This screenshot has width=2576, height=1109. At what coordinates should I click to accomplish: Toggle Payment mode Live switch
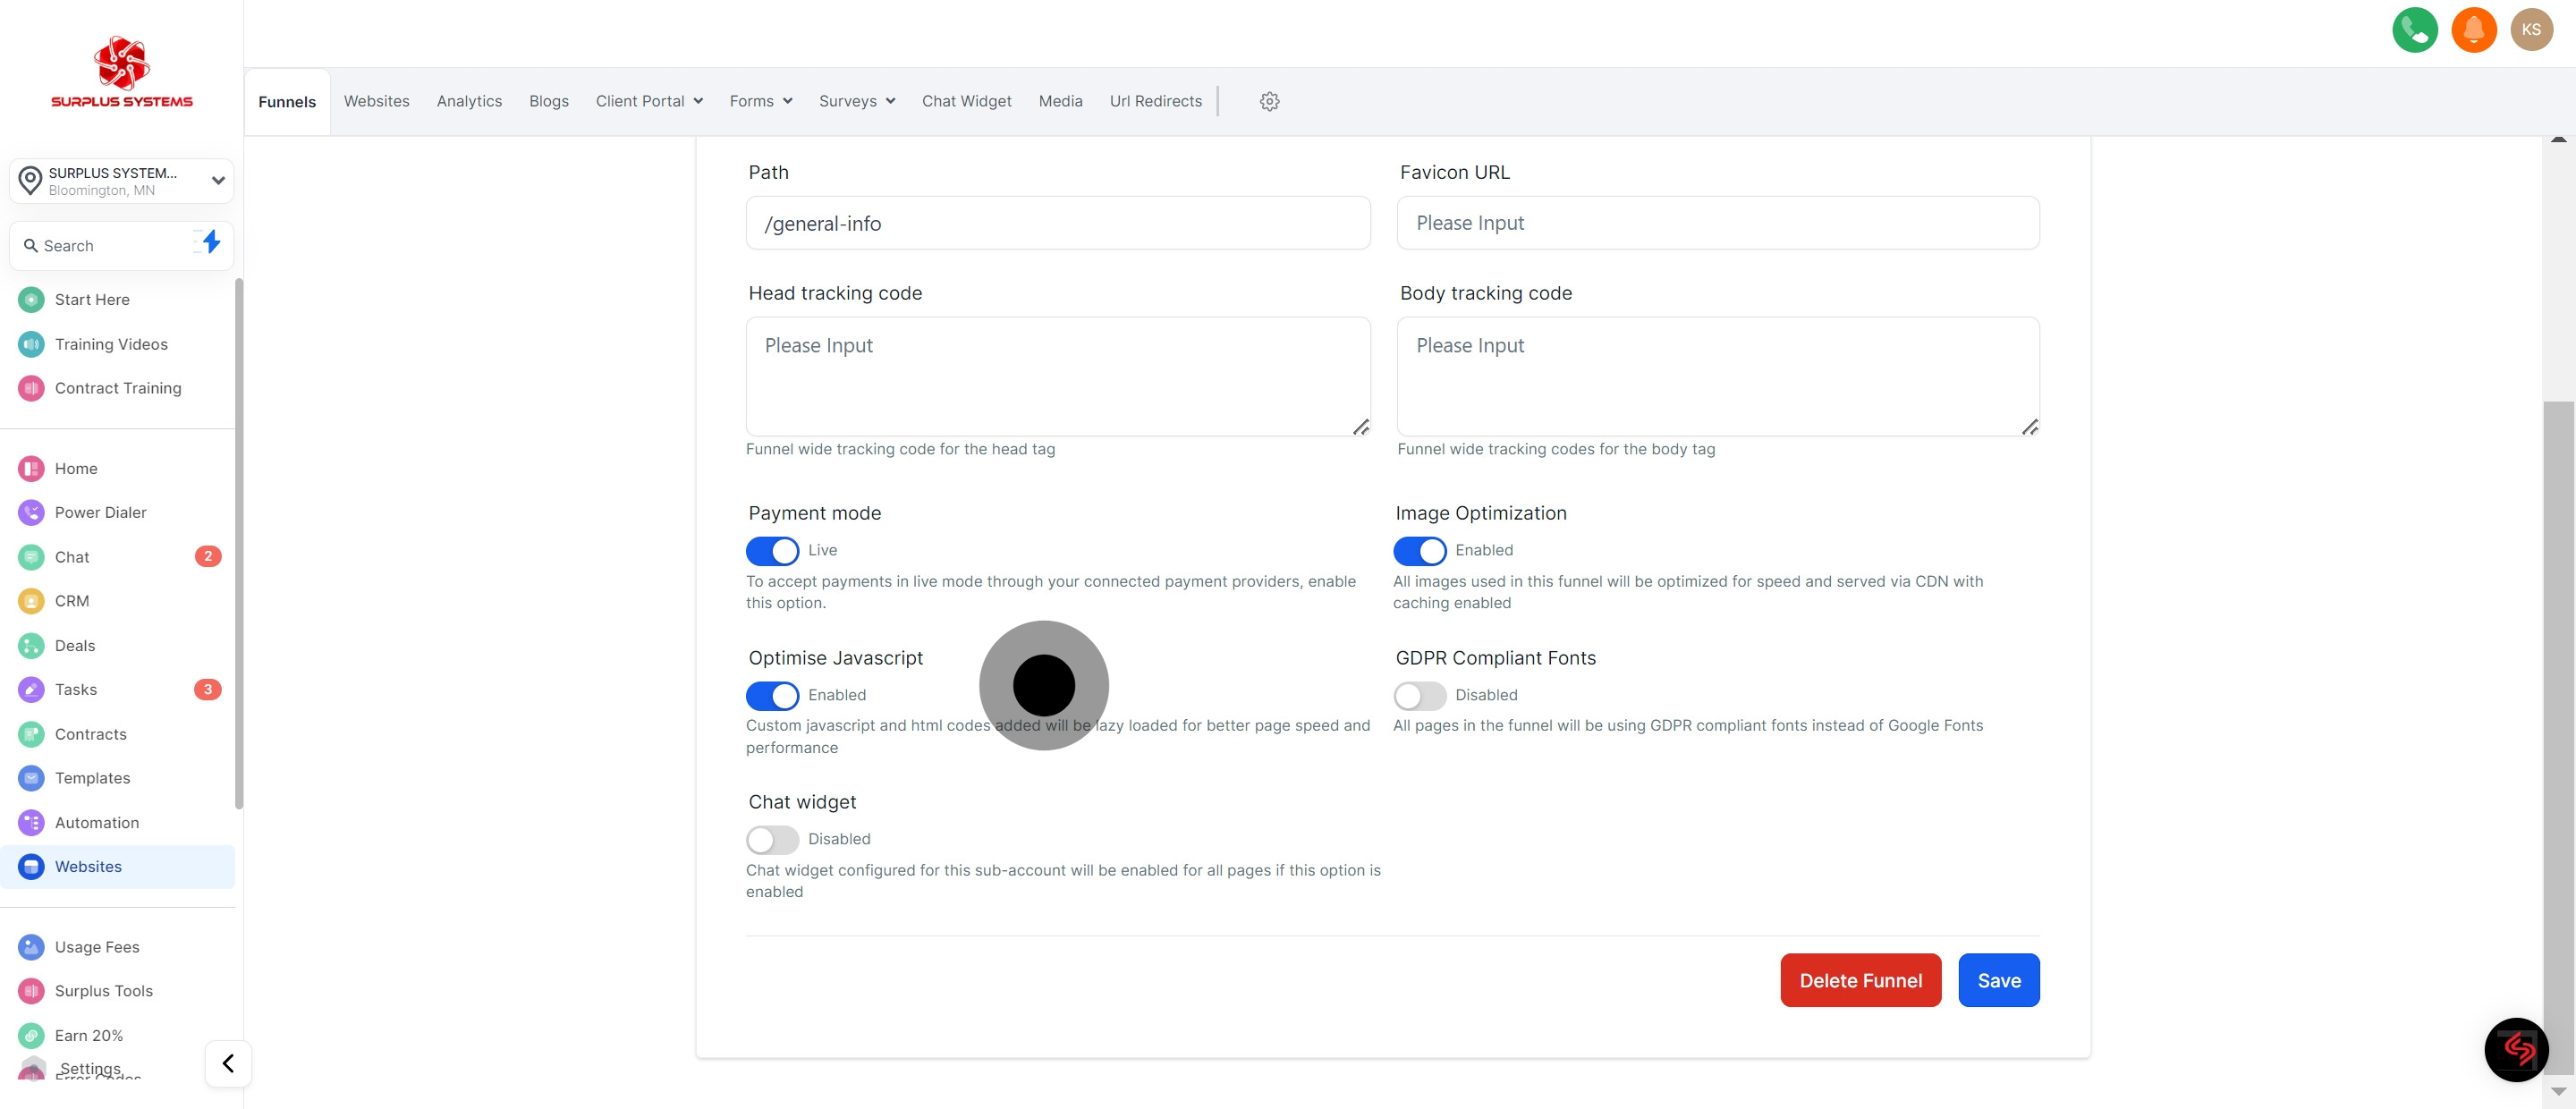(772, 551)
